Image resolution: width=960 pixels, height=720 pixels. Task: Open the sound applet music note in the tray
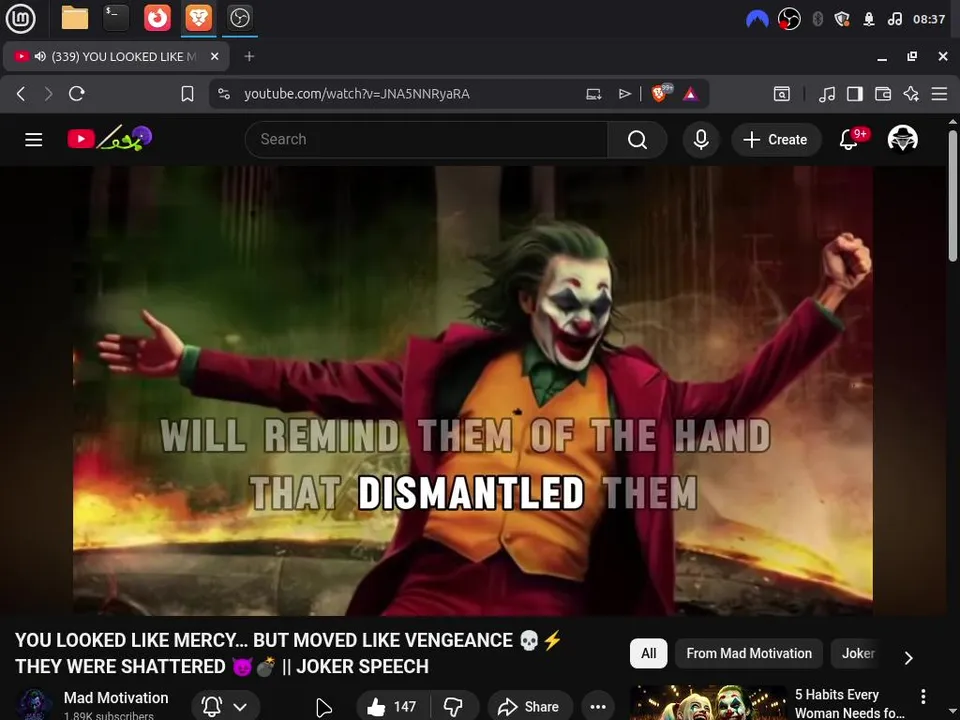(x=894, y=19)
